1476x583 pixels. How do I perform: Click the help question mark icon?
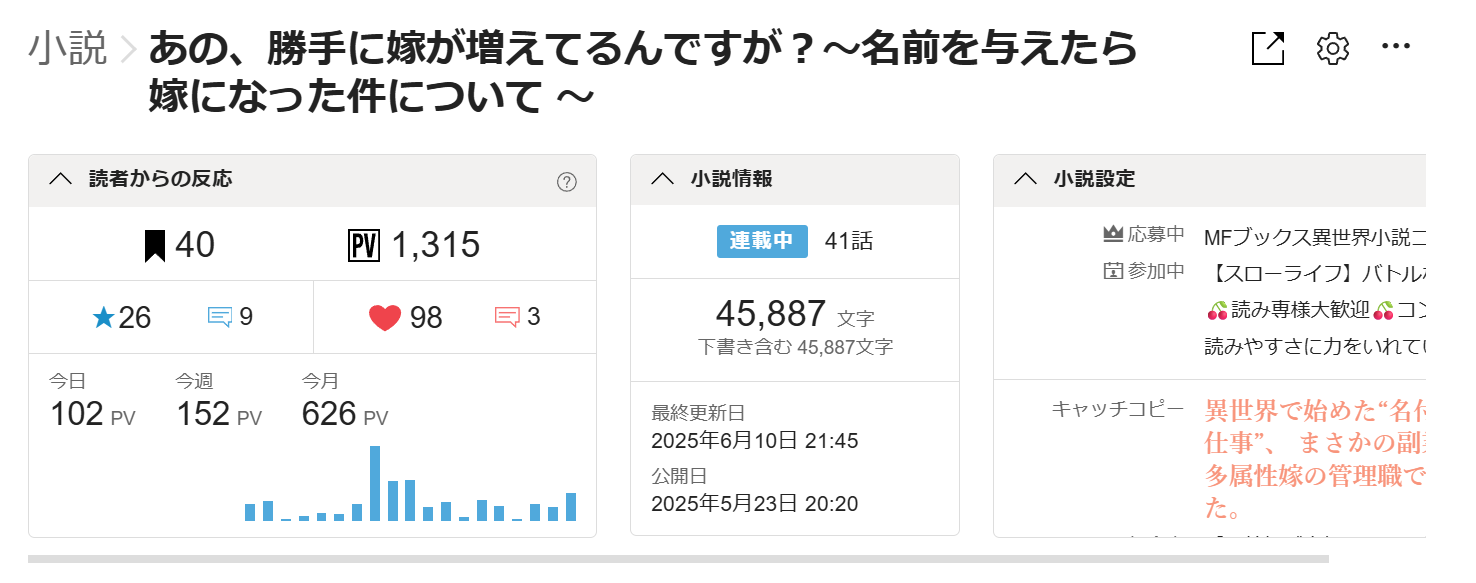pos(566,182)
